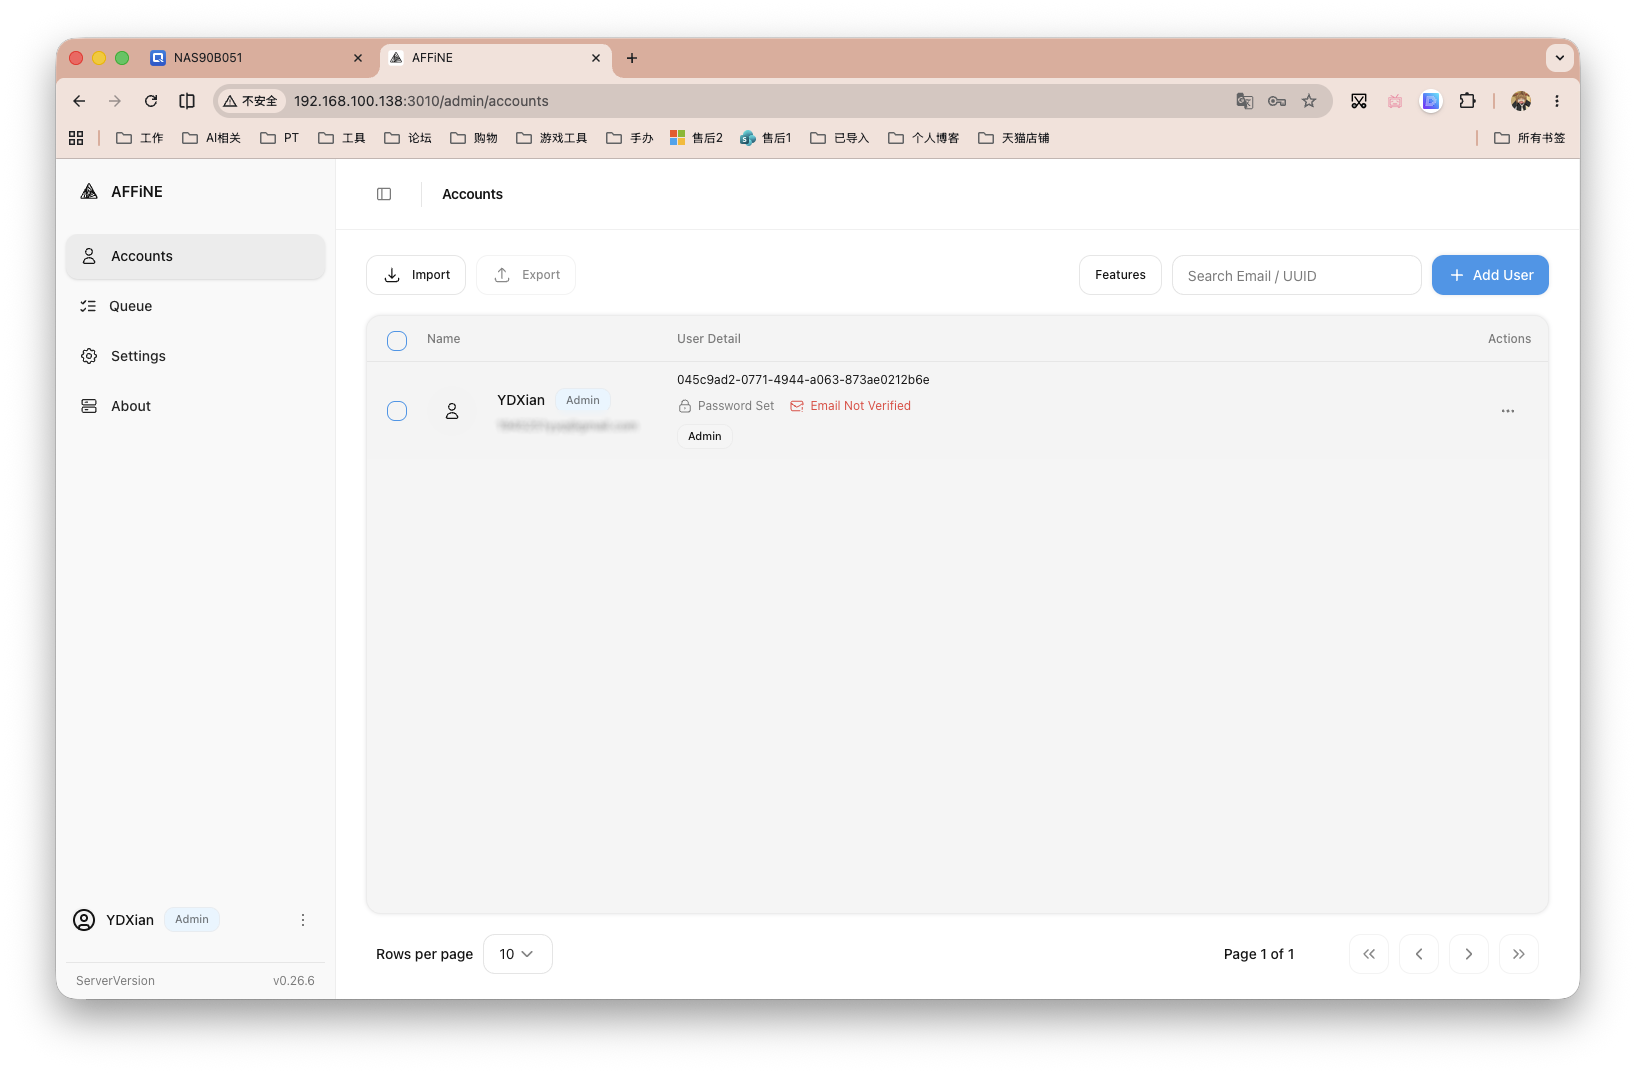
Task: Go to the first page
Action: pyautogui.click(x=1369, y=954)
